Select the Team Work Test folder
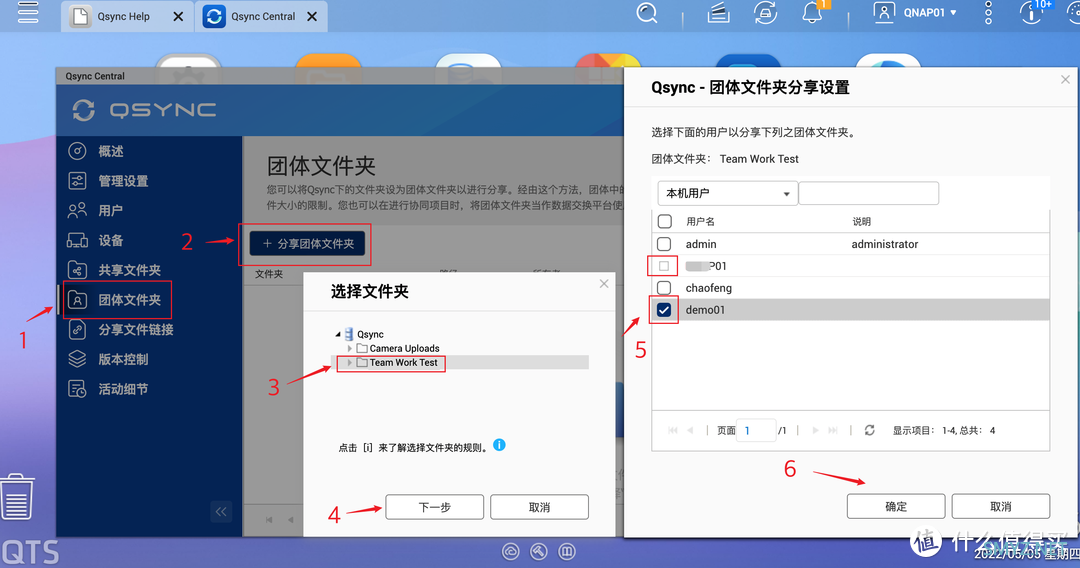1080x568 pixels. pos(404,362)
